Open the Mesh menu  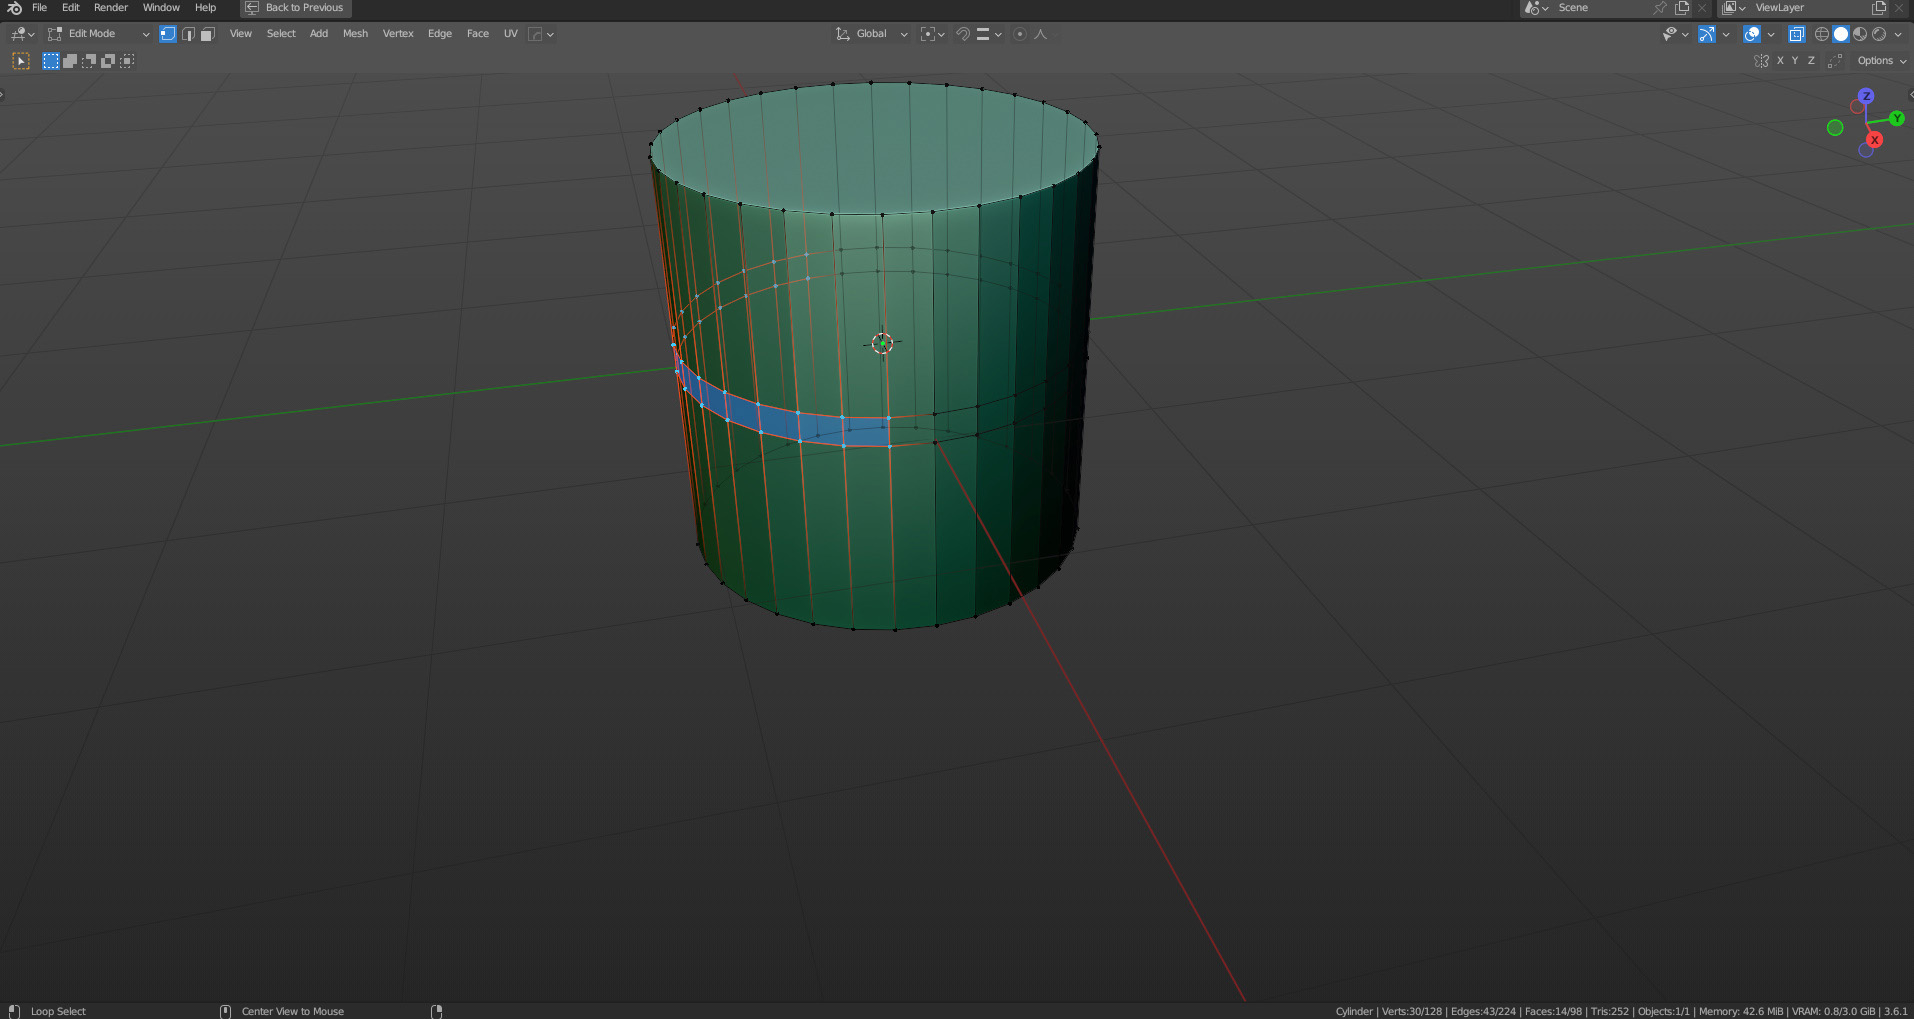(x=355, y=34)
